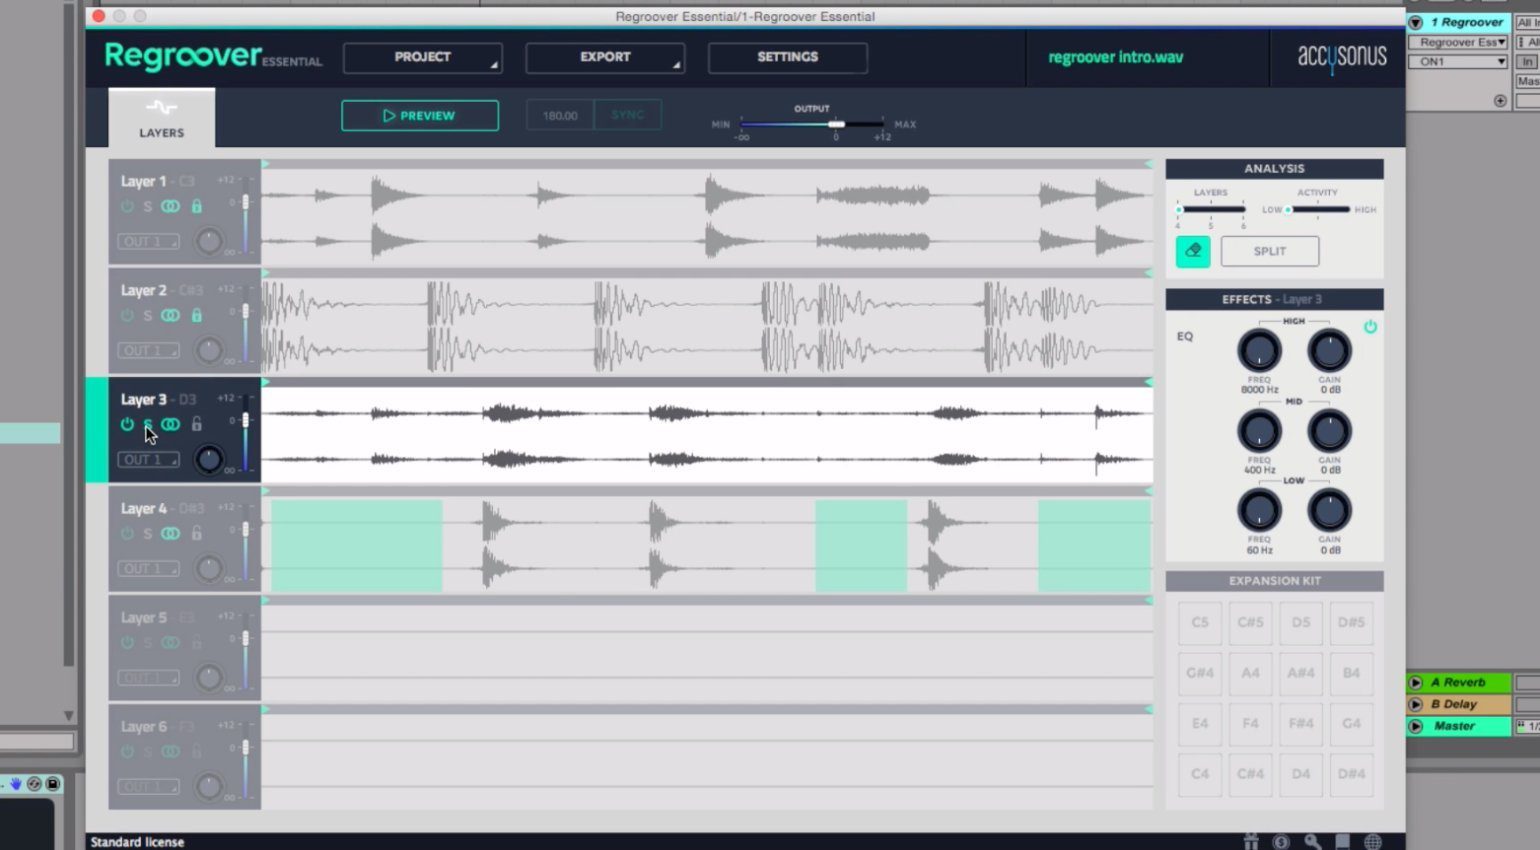Click the manual book icon in the status bar
Image resolution: width=1540 pixels, height=850 pixels.
pyautogui.click(x=1342, y=842)
